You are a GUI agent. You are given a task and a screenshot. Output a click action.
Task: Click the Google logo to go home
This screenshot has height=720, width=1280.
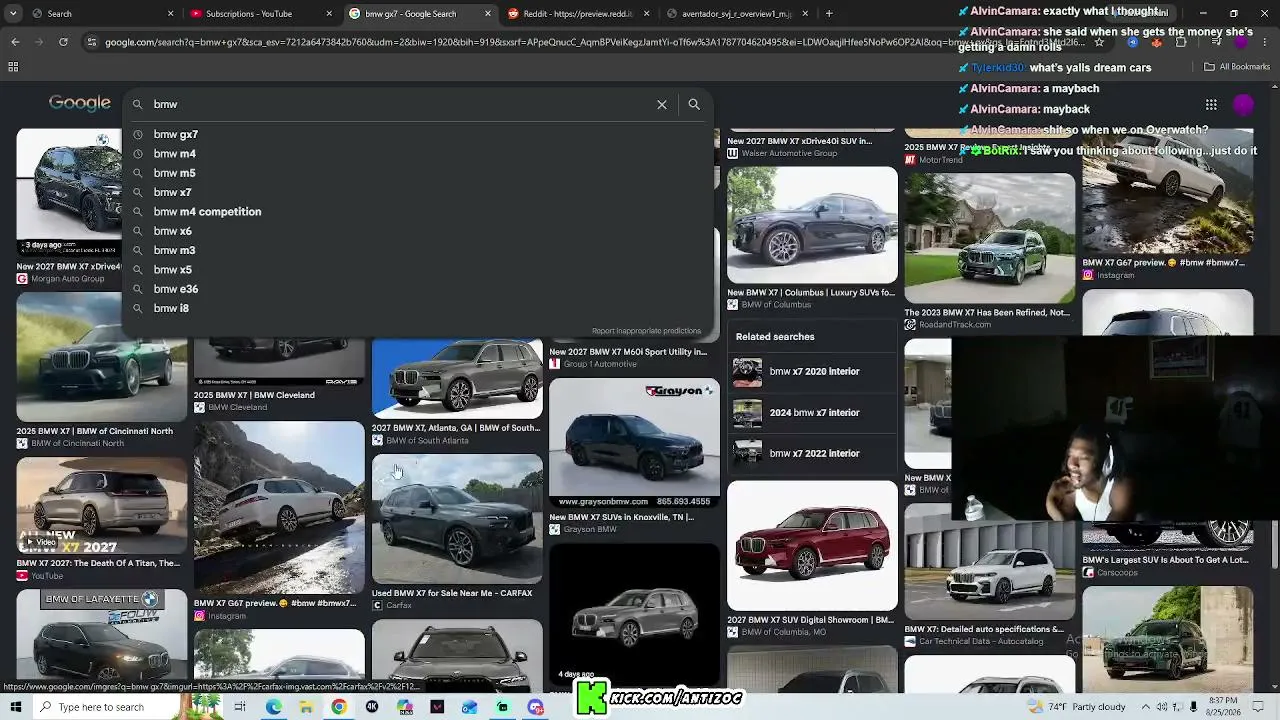click(80, 103)
